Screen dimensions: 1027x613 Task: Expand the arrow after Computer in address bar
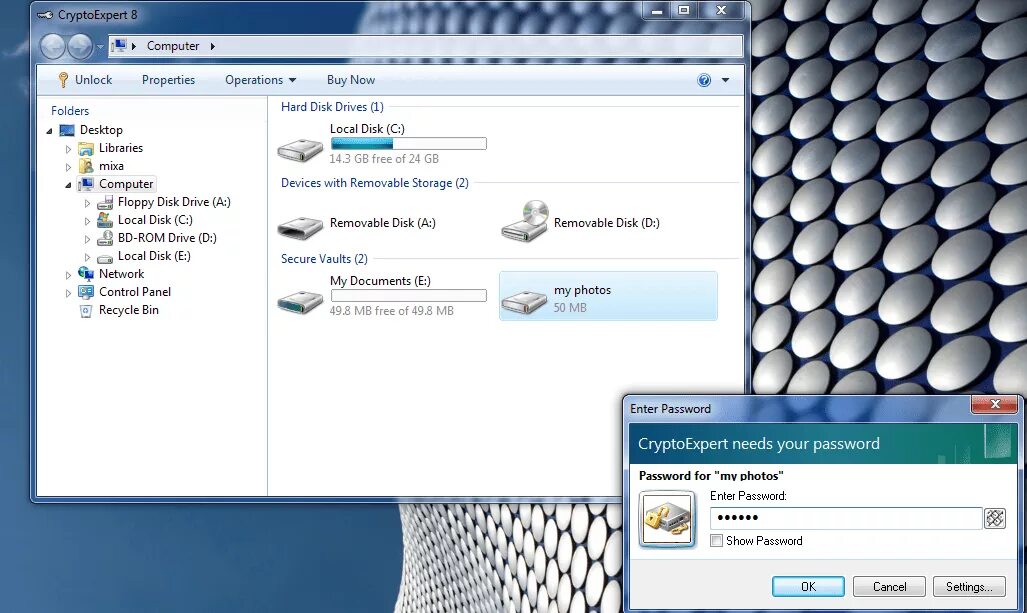coord(212,46)
